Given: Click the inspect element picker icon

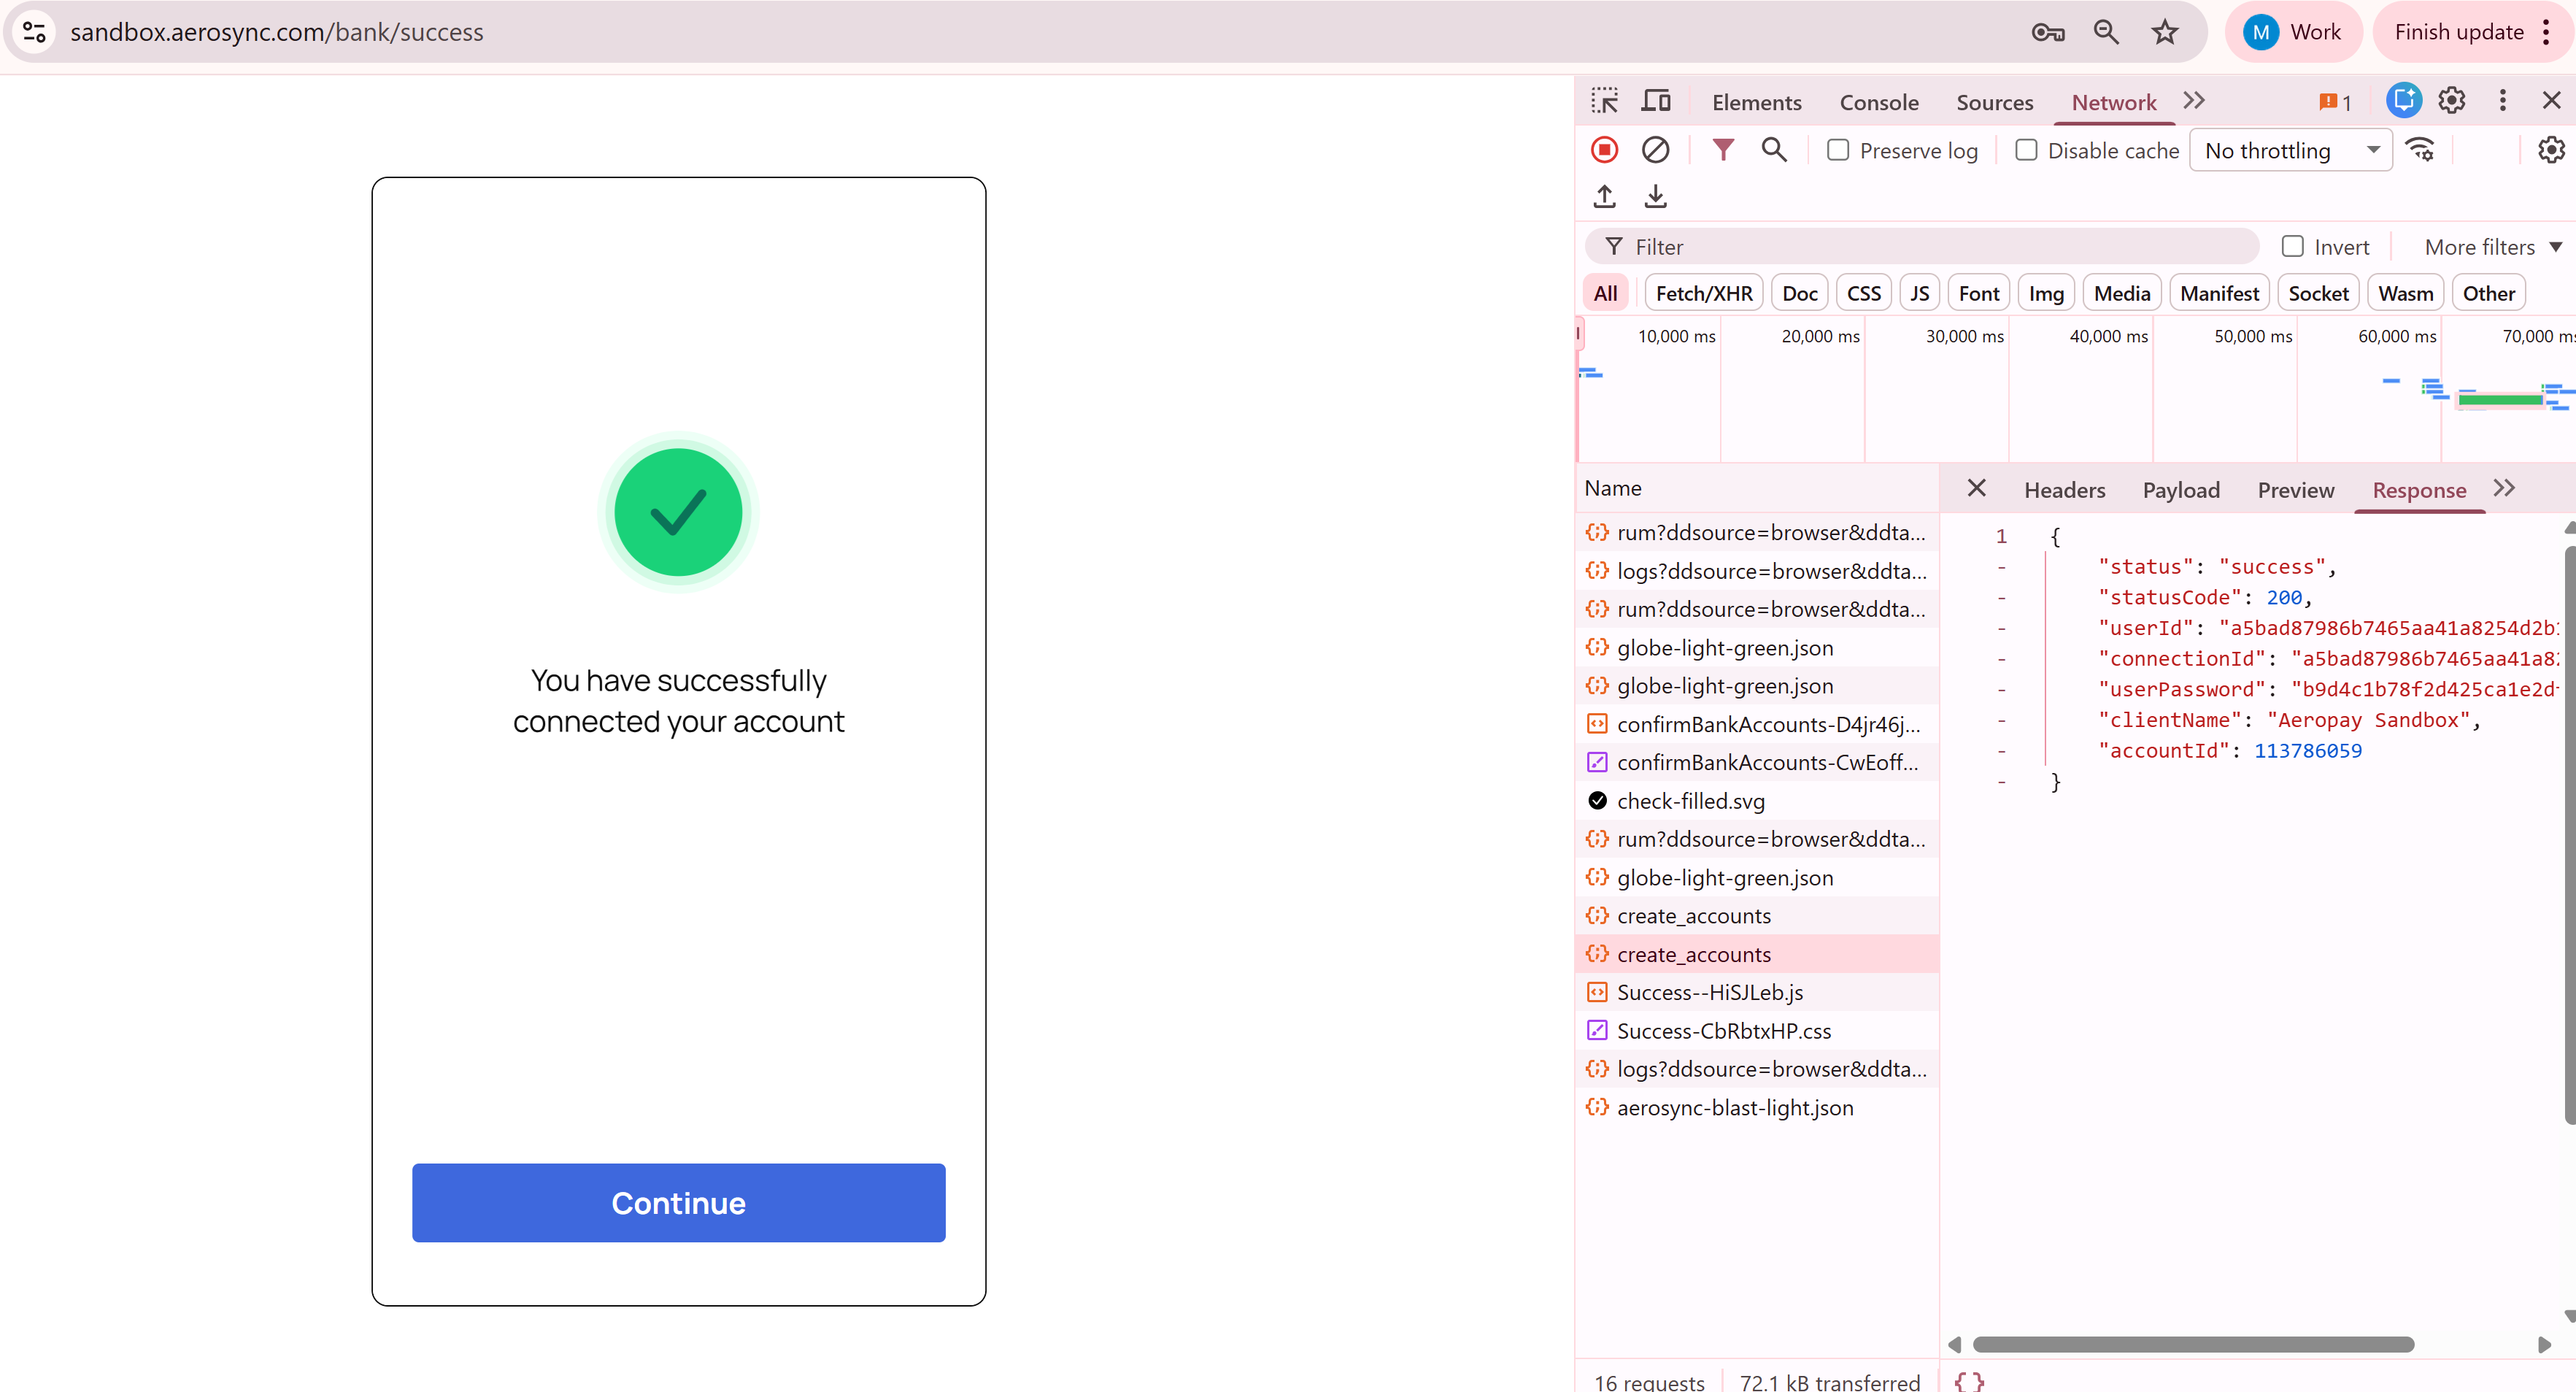Looking at the screenshot, I should pyautogui.click(x=1604, y=101).
